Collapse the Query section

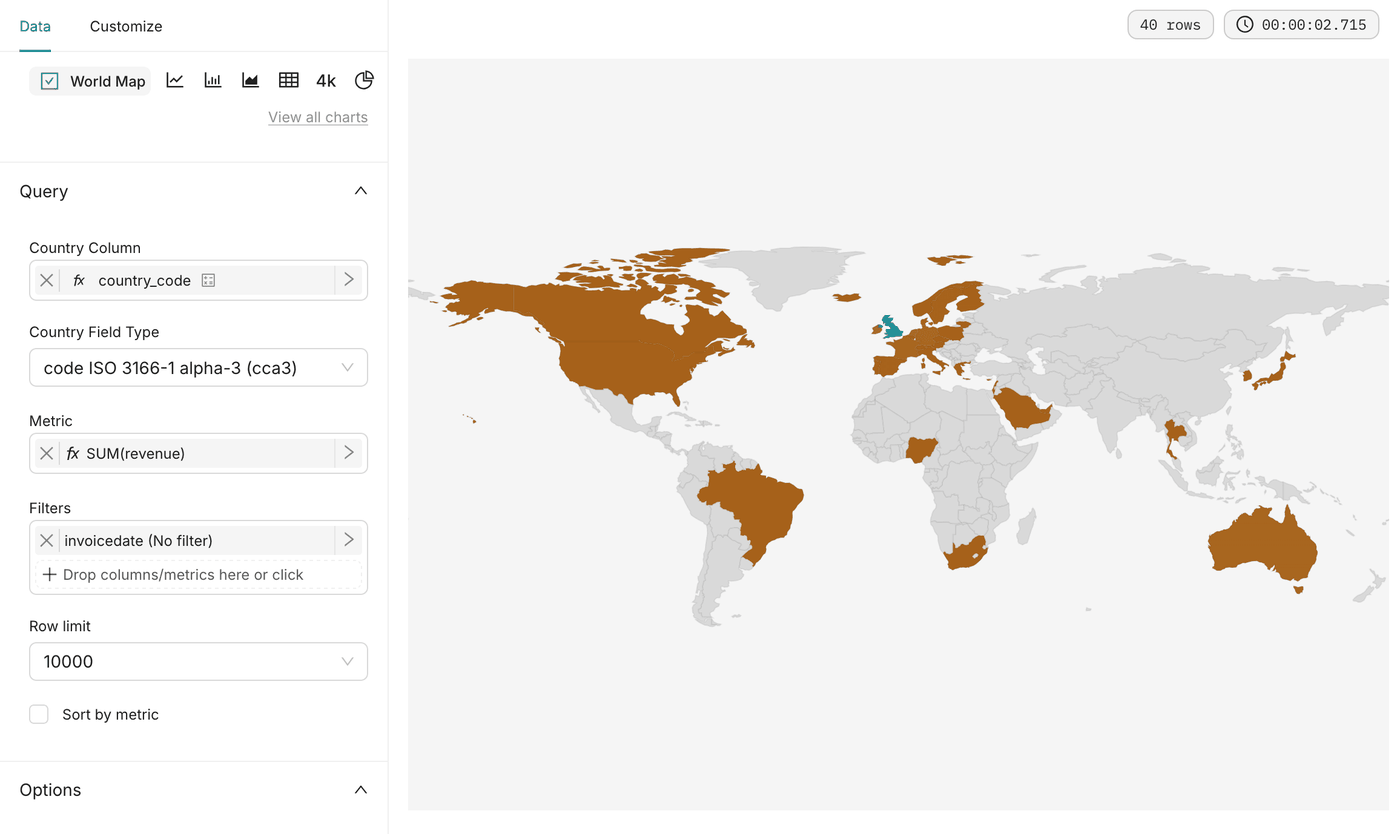pyautogui.click(x=361, y=191)
